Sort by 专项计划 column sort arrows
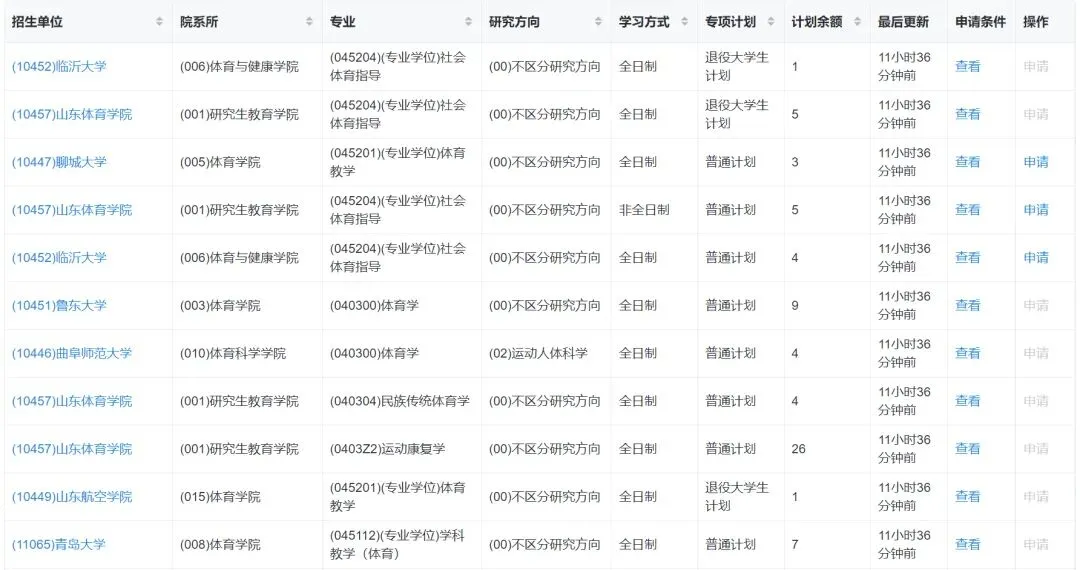Image resolution: width=1080 pixels, height=570 pixels. pos(771,21)
